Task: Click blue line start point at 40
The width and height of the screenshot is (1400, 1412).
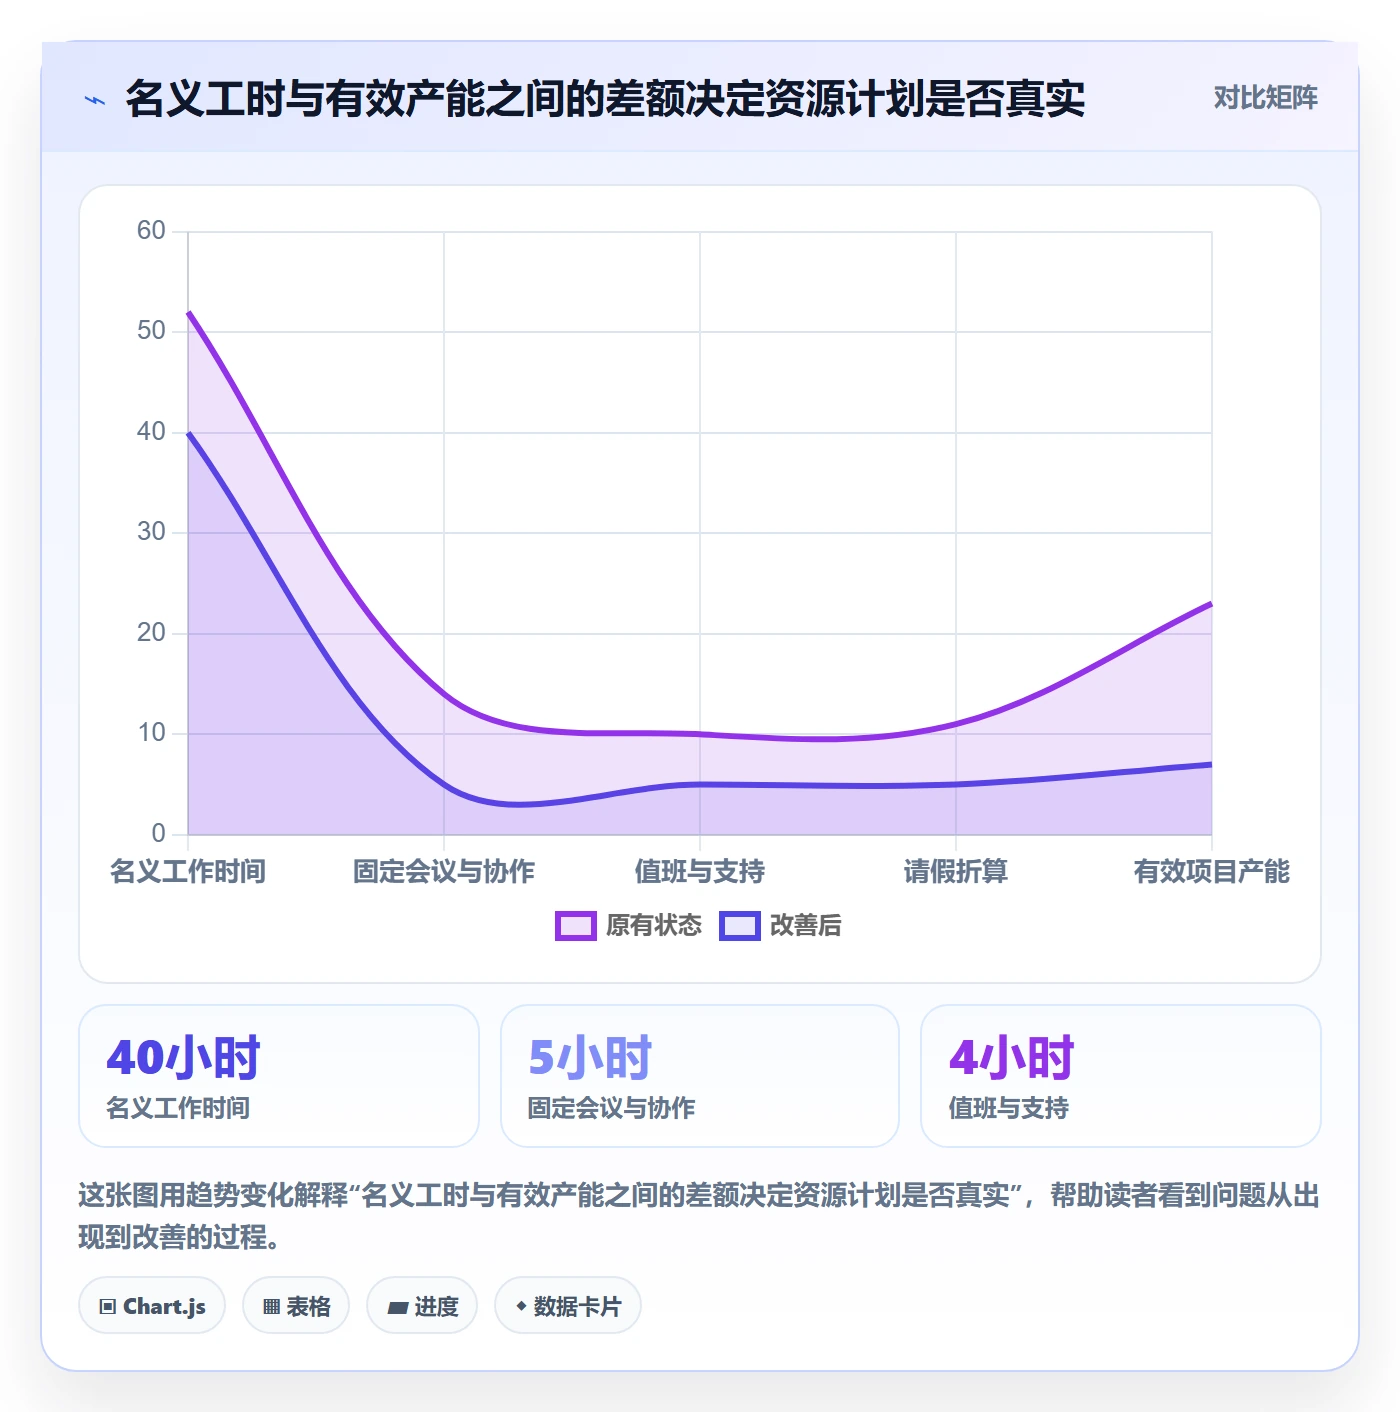Action: click(189, 433)
